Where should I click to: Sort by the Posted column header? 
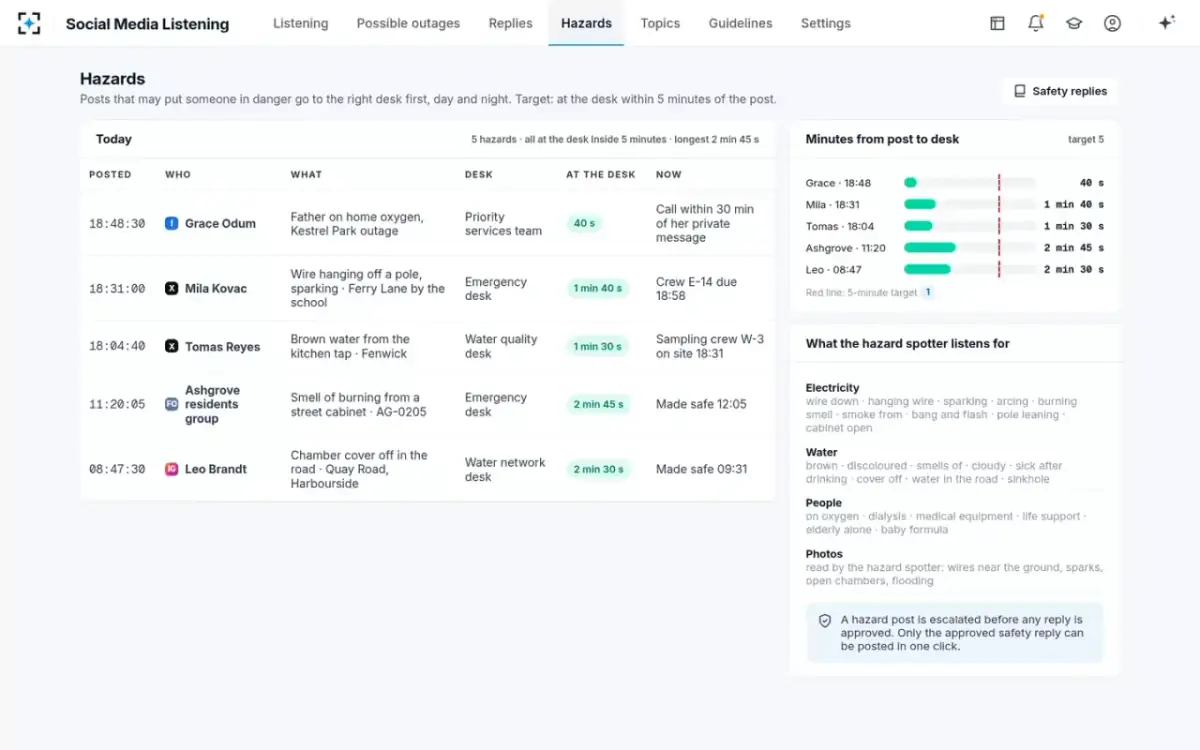click(110, 174)
